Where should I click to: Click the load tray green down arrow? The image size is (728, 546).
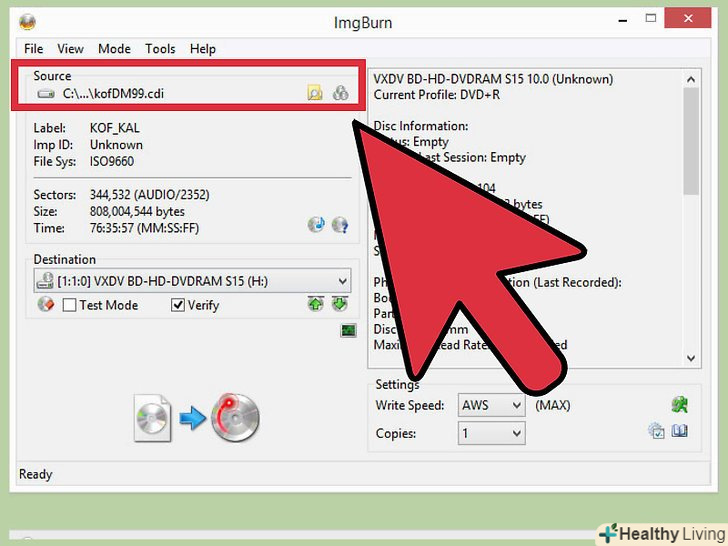[x=340, y=304]
